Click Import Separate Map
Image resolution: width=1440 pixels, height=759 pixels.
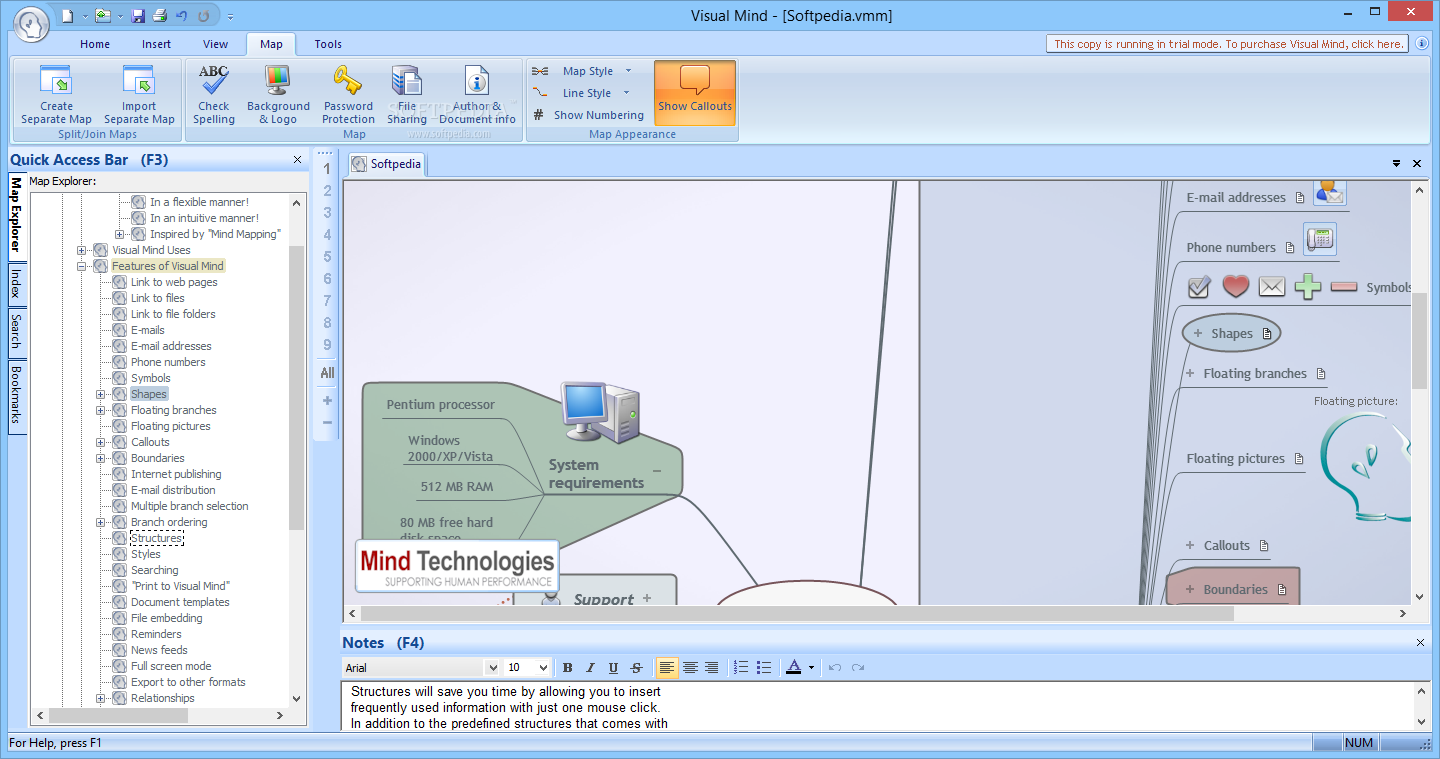[x=139, y=95]
